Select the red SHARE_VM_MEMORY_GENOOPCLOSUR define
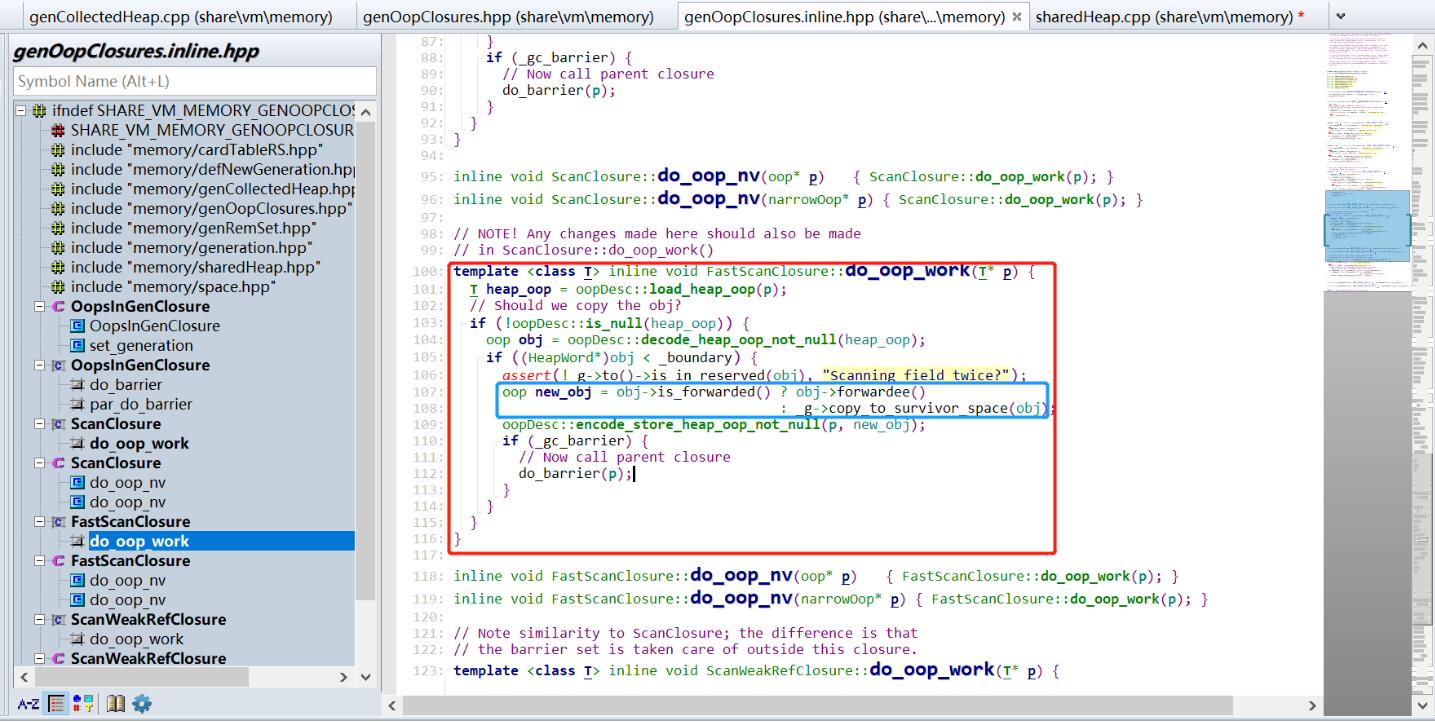 [x=212, y=130]
